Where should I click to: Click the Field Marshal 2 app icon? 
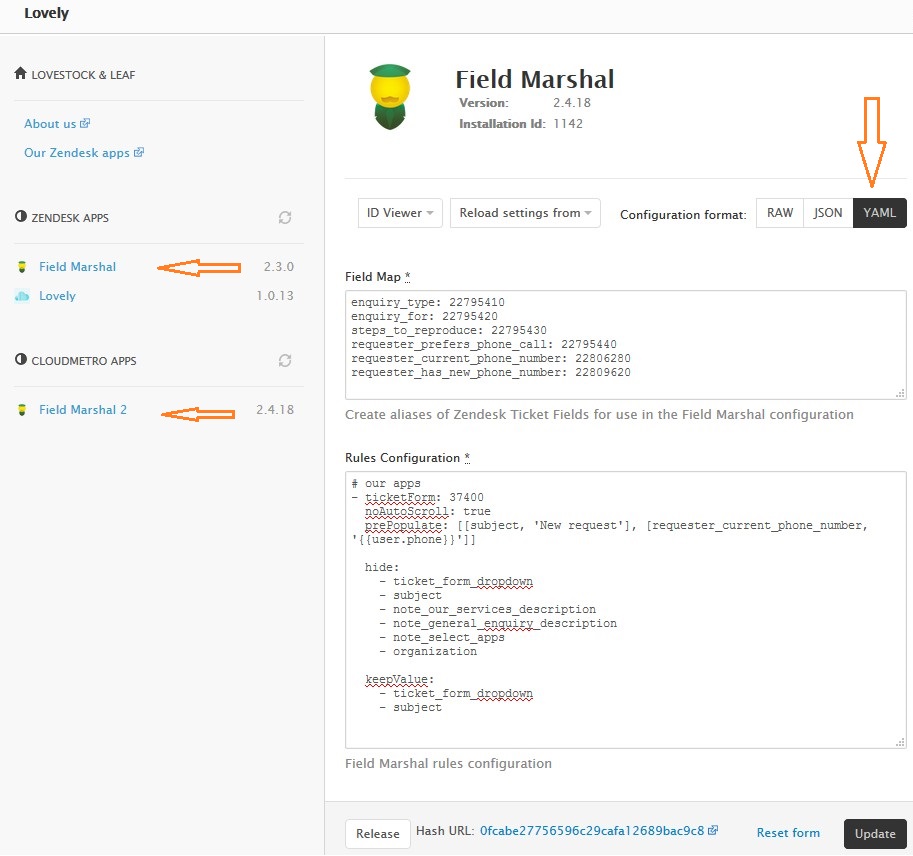pos(22,410)
